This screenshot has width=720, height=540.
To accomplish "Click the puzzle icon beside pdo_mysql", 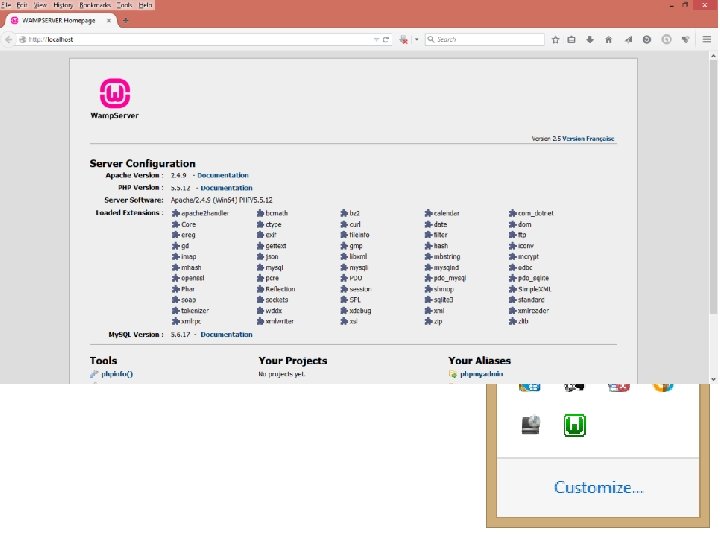I will click(x=428, y=278).
